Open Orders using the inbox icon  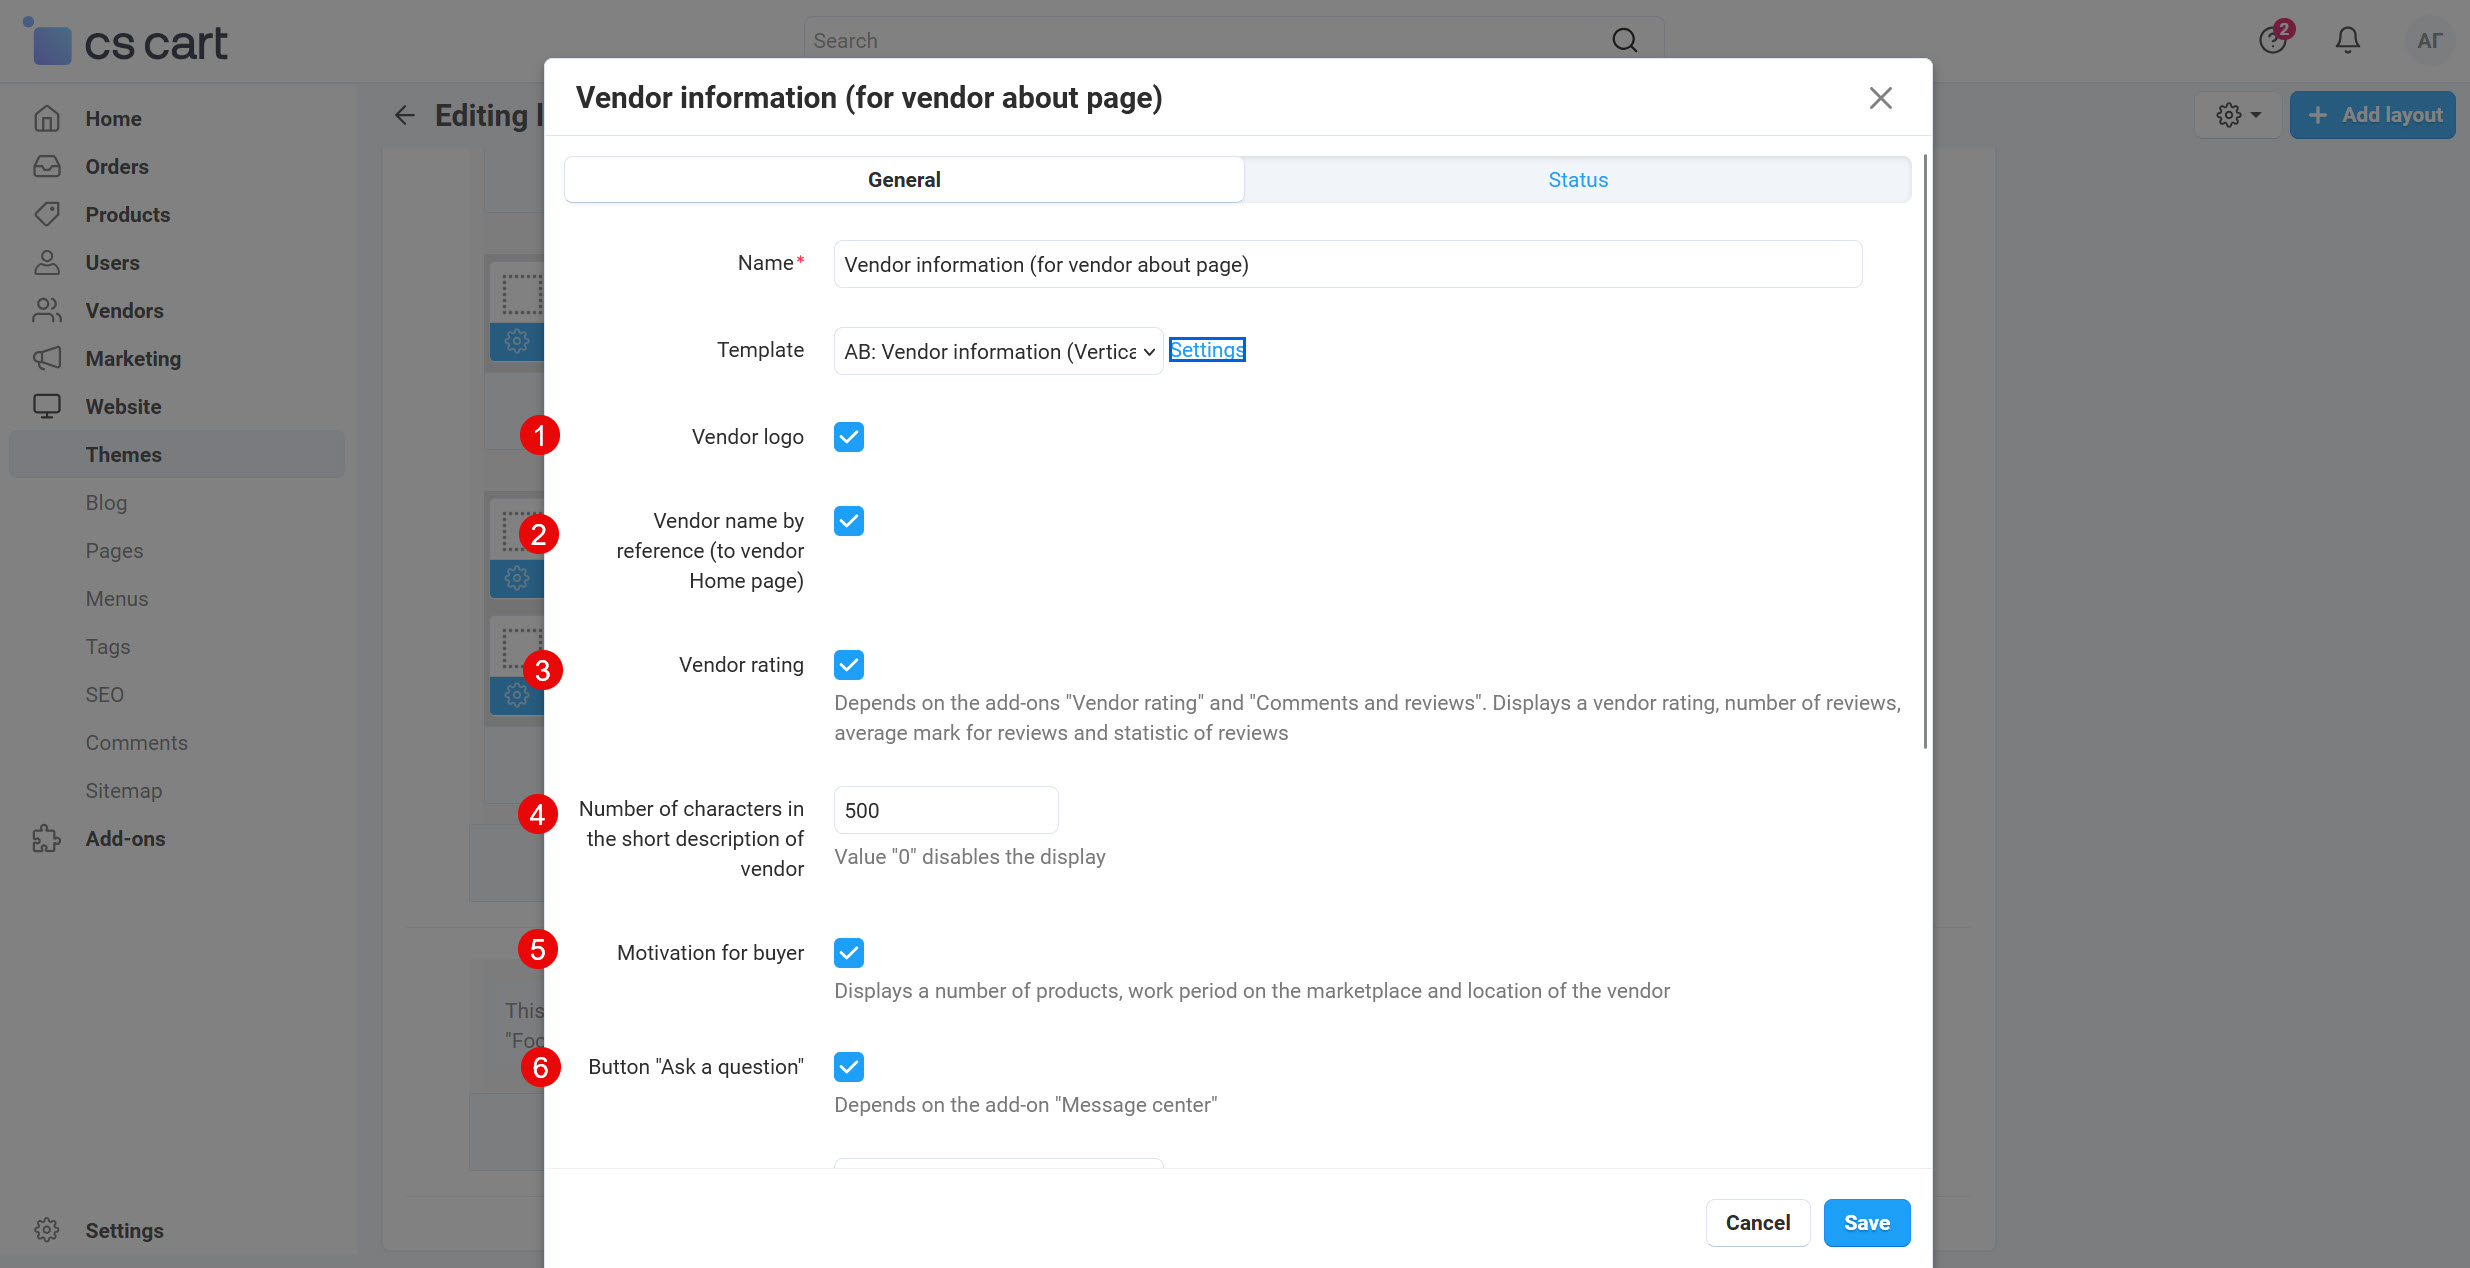coord(47,166)
